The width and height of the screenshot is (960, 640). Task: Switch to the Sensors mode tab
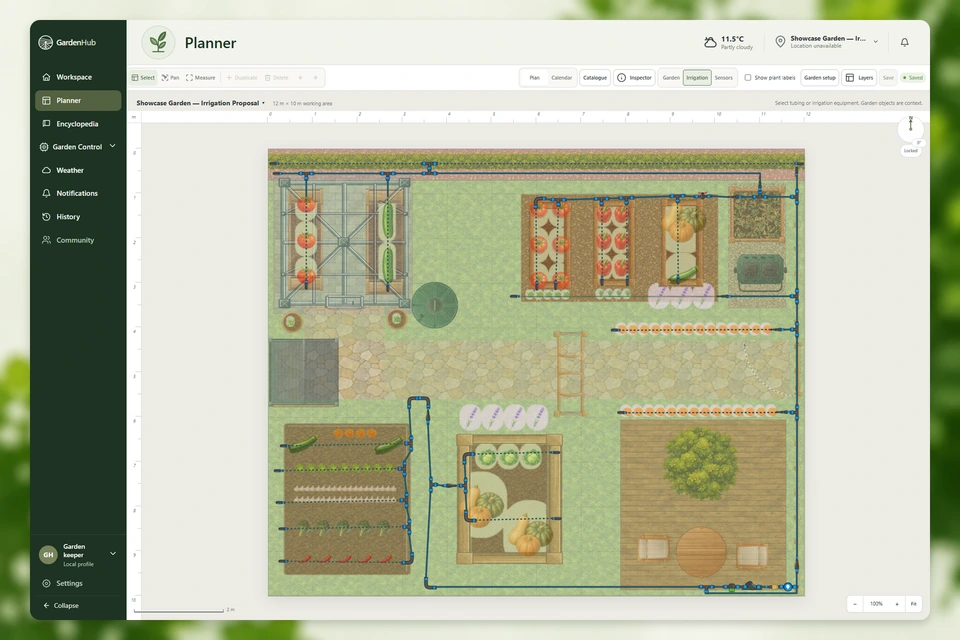pos(724,78)
